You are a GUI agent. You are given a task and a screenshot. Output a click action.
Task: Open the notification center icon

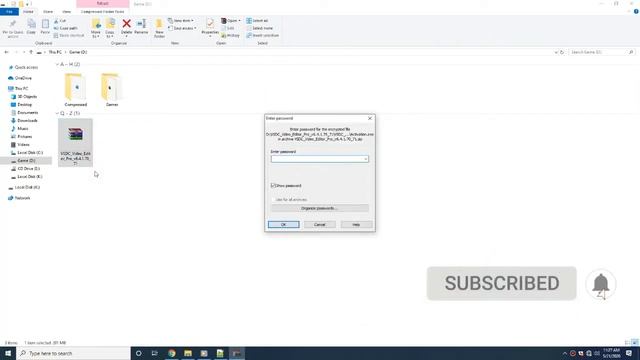click(x=629, y=353)
